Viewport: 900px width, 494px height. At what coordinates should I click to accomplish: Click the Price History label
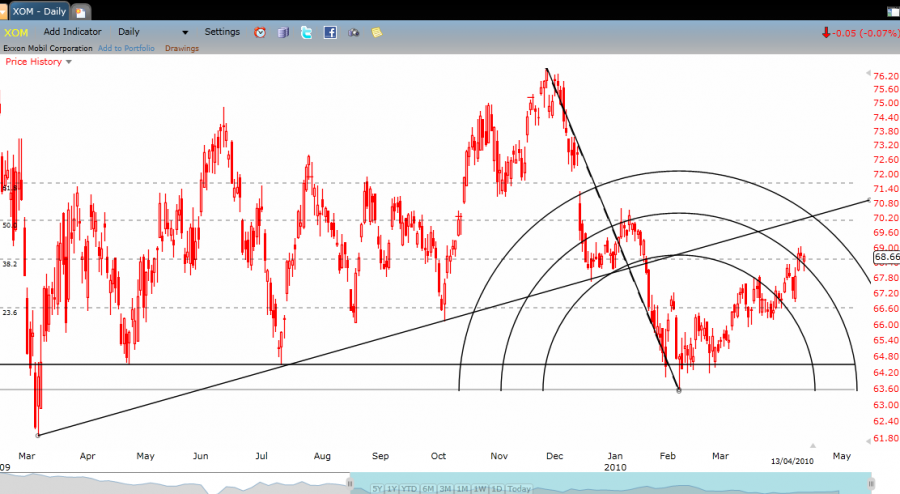(x=34, y=61)
